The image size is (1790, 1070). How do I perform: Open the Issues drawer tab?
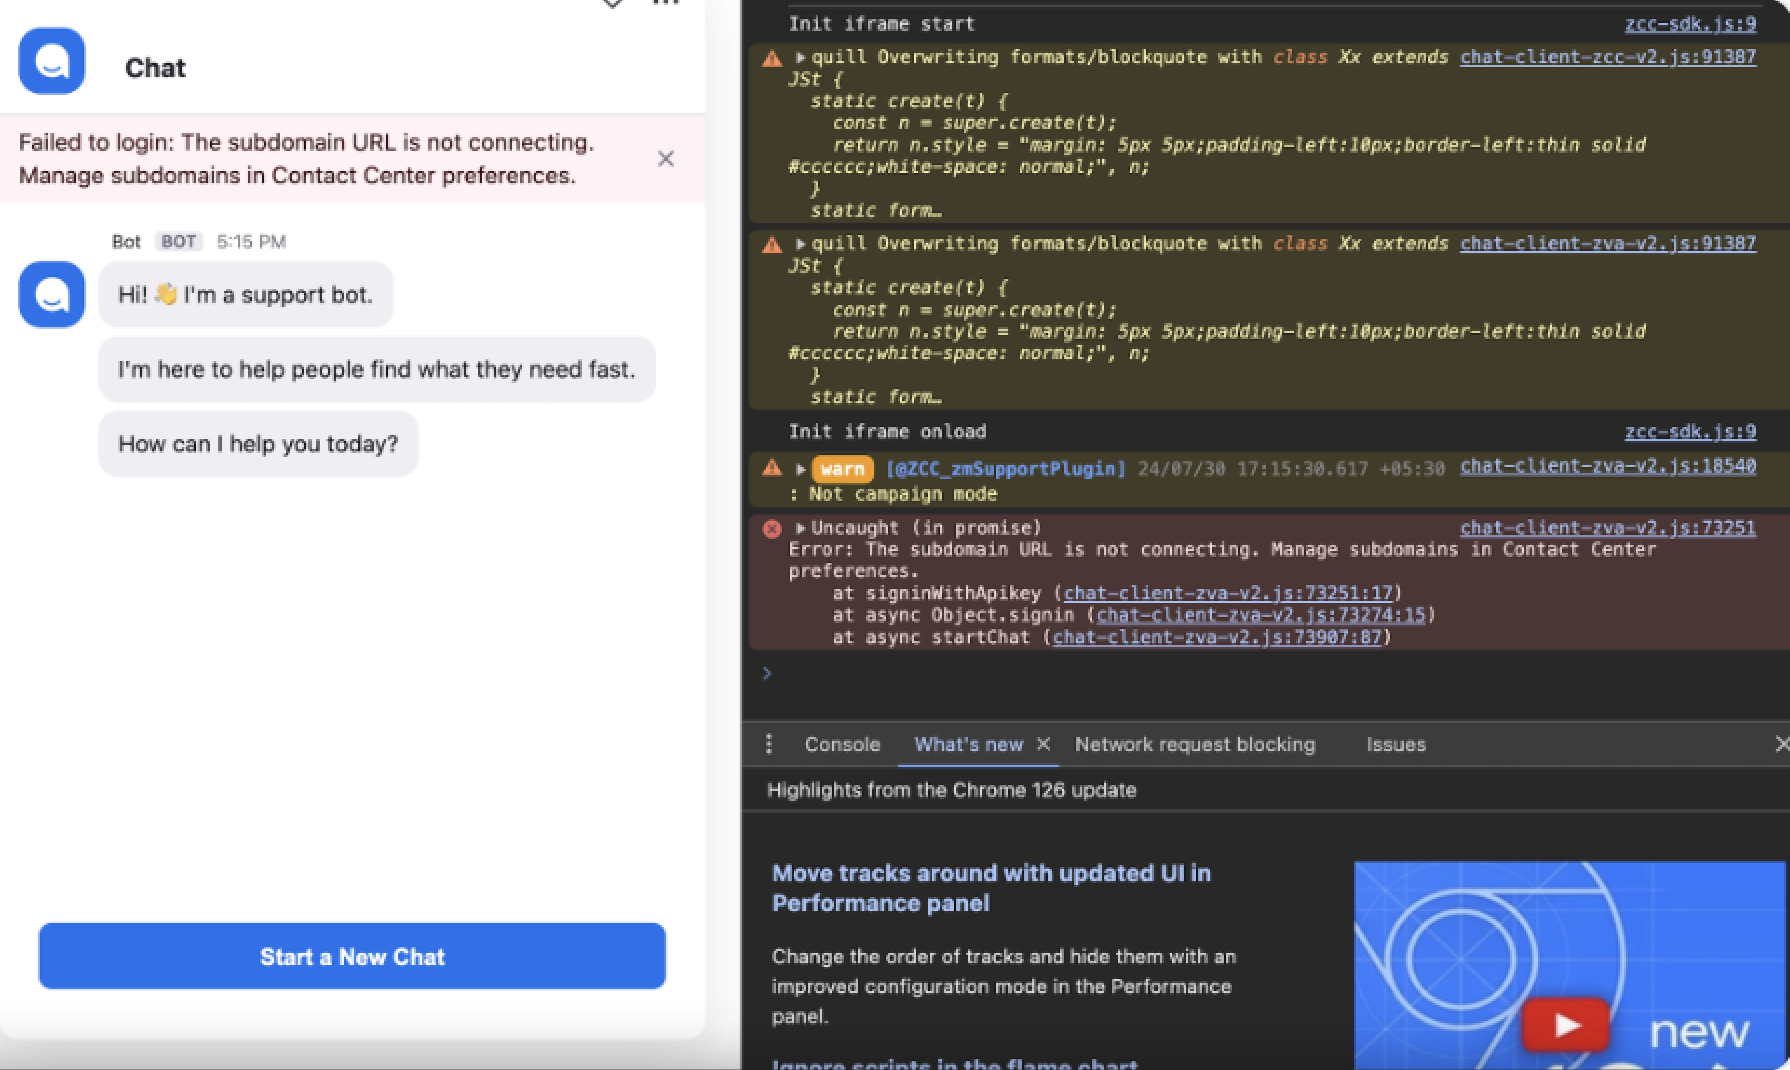coord(1396,744)
